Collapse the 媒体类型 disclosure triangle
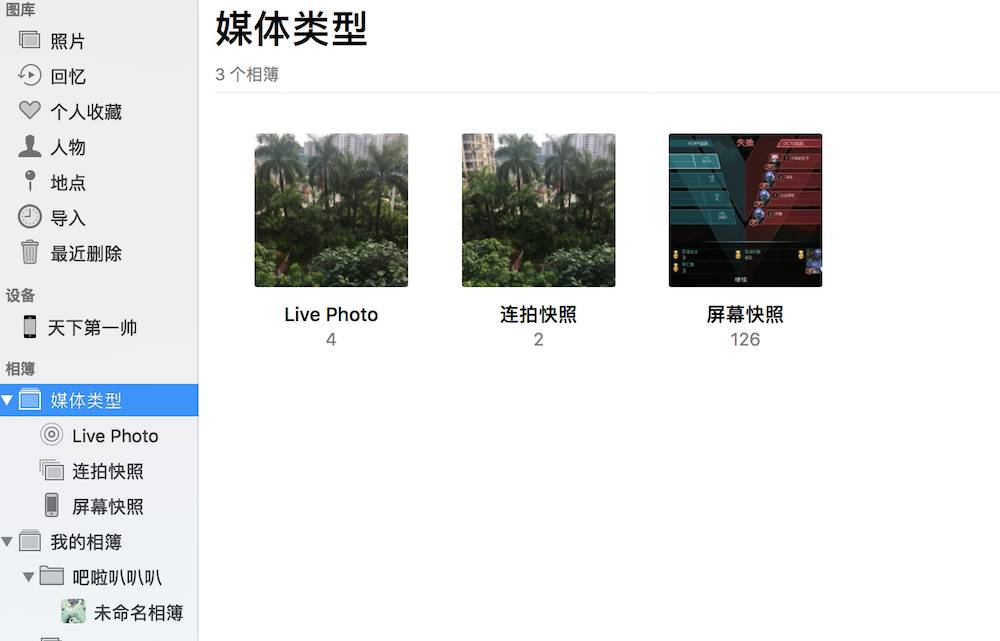Image resolution: width=1000 pixels, height=641 pixels. (7, 401)
